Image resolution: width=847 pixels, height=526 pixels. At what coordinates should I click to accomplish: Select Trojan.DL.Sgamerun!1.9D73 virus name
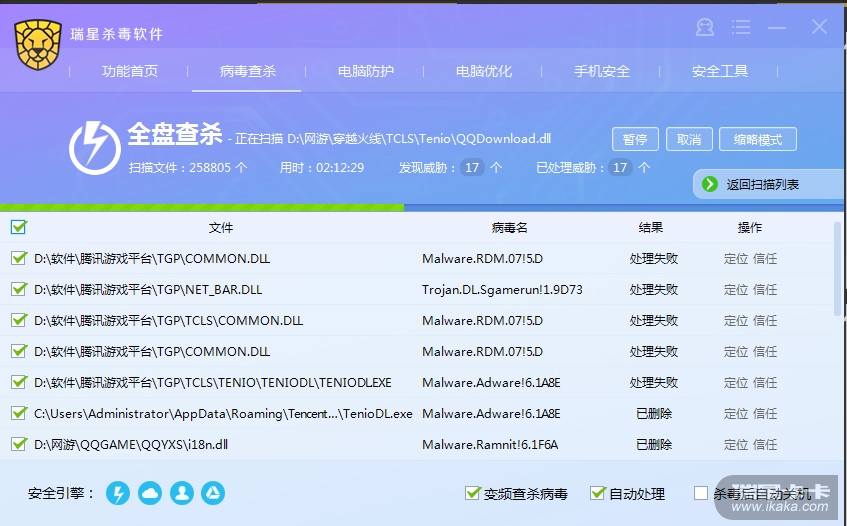pos(502,289)
